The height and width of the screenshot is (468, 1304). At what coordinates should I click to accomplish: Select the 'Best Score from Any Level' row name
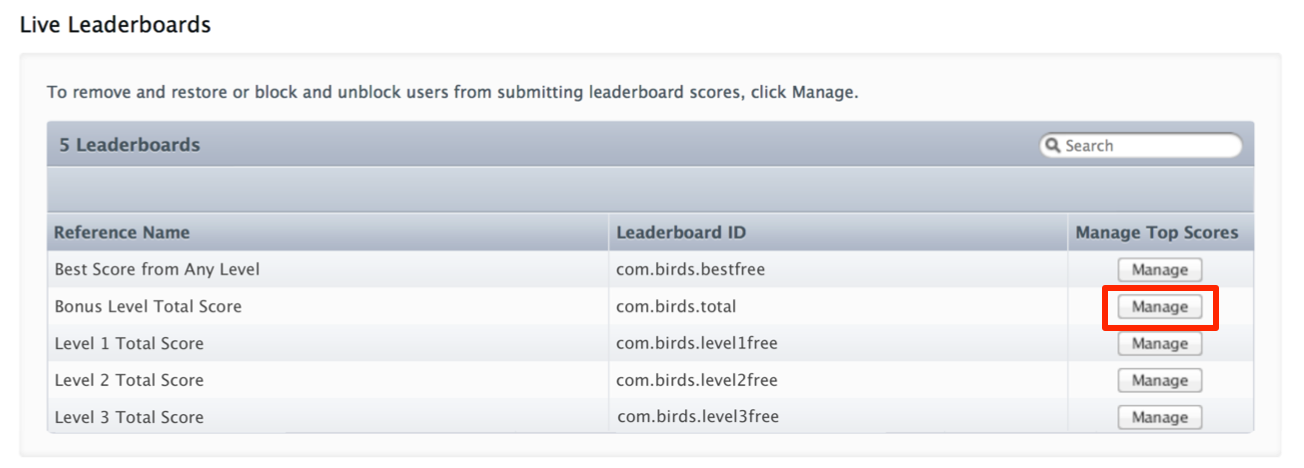[x=157, y=270]
